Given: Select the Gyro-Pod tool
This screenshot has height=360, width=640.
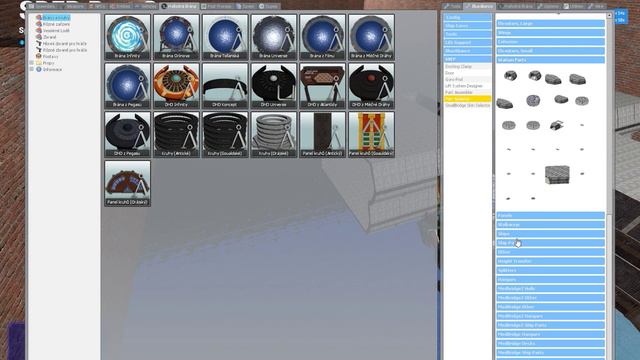Looking at the screenshot, I should 467,79.
